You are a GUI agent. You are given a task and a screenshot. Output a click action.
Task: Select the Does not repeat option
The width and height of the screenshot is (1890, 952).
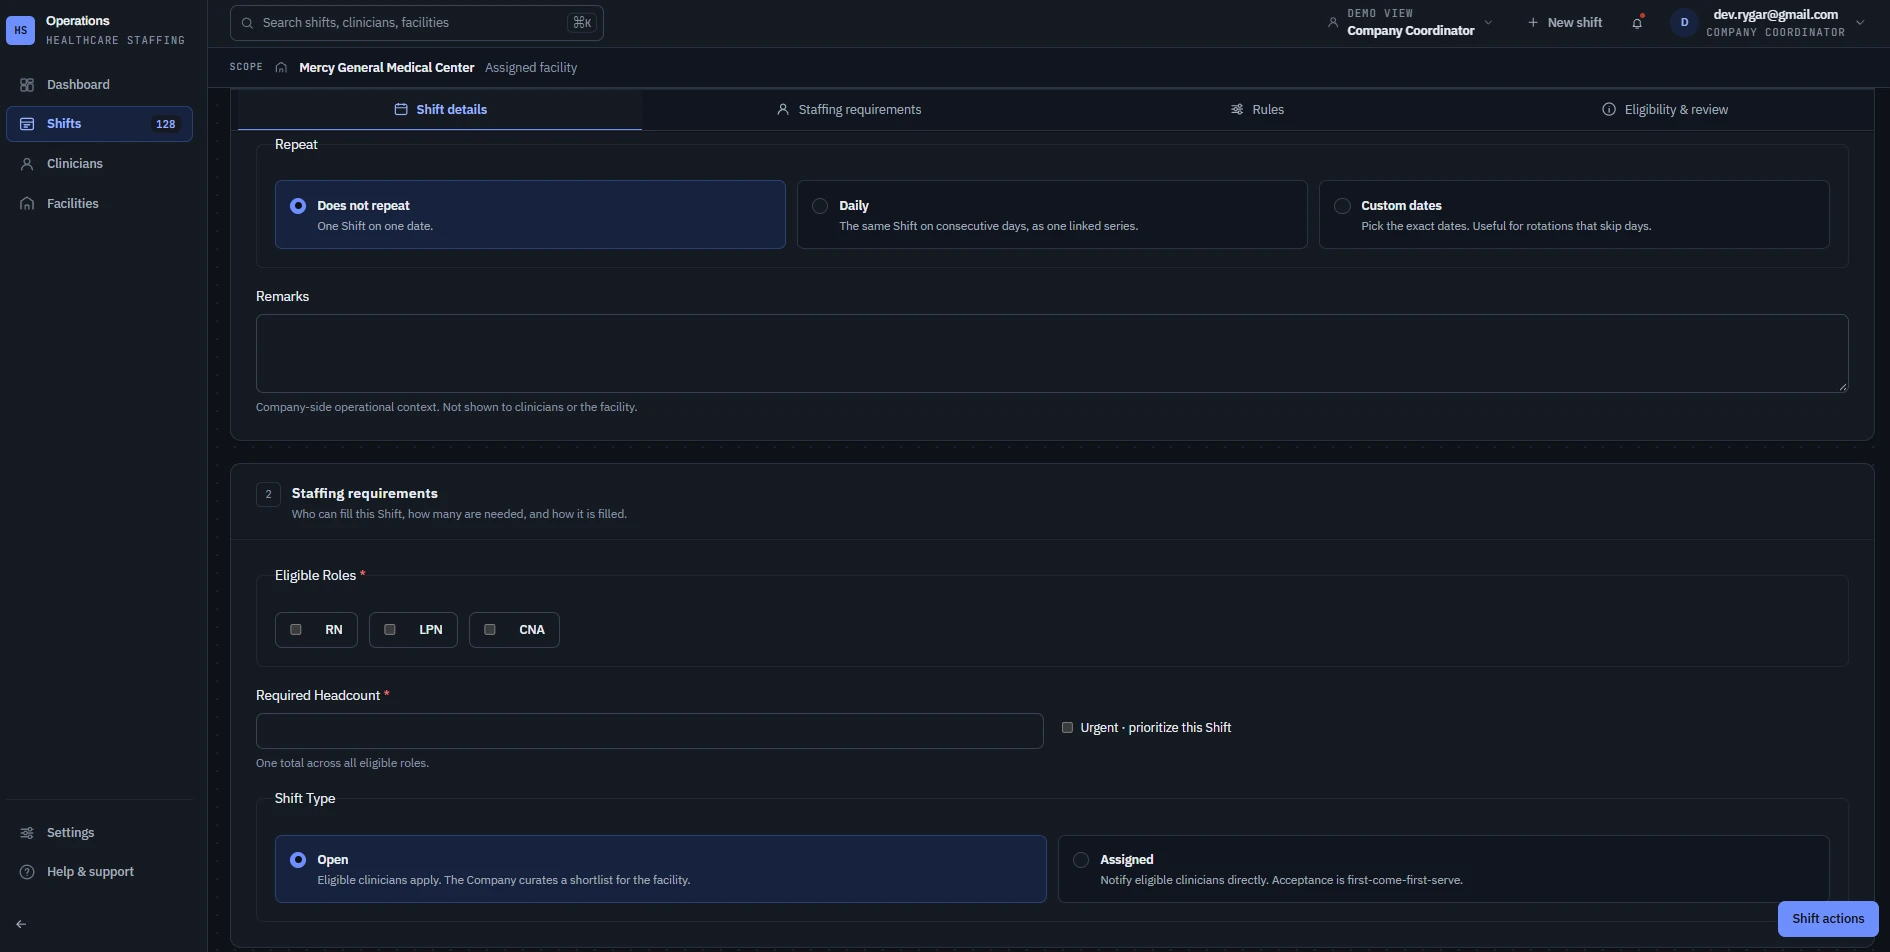[530, 214]
